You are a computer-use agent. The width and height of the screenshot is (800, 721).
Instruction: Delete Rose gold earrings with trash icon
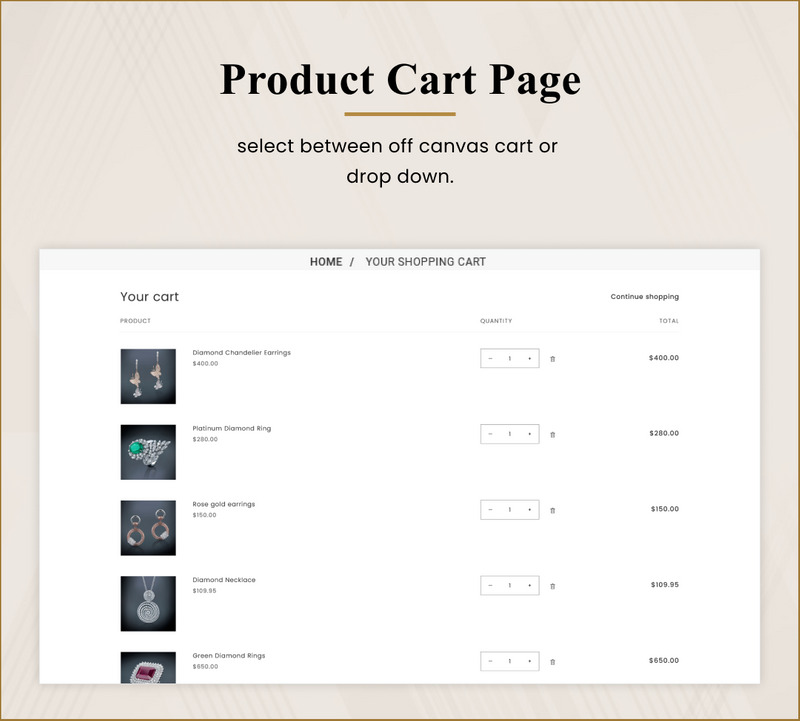552,509
